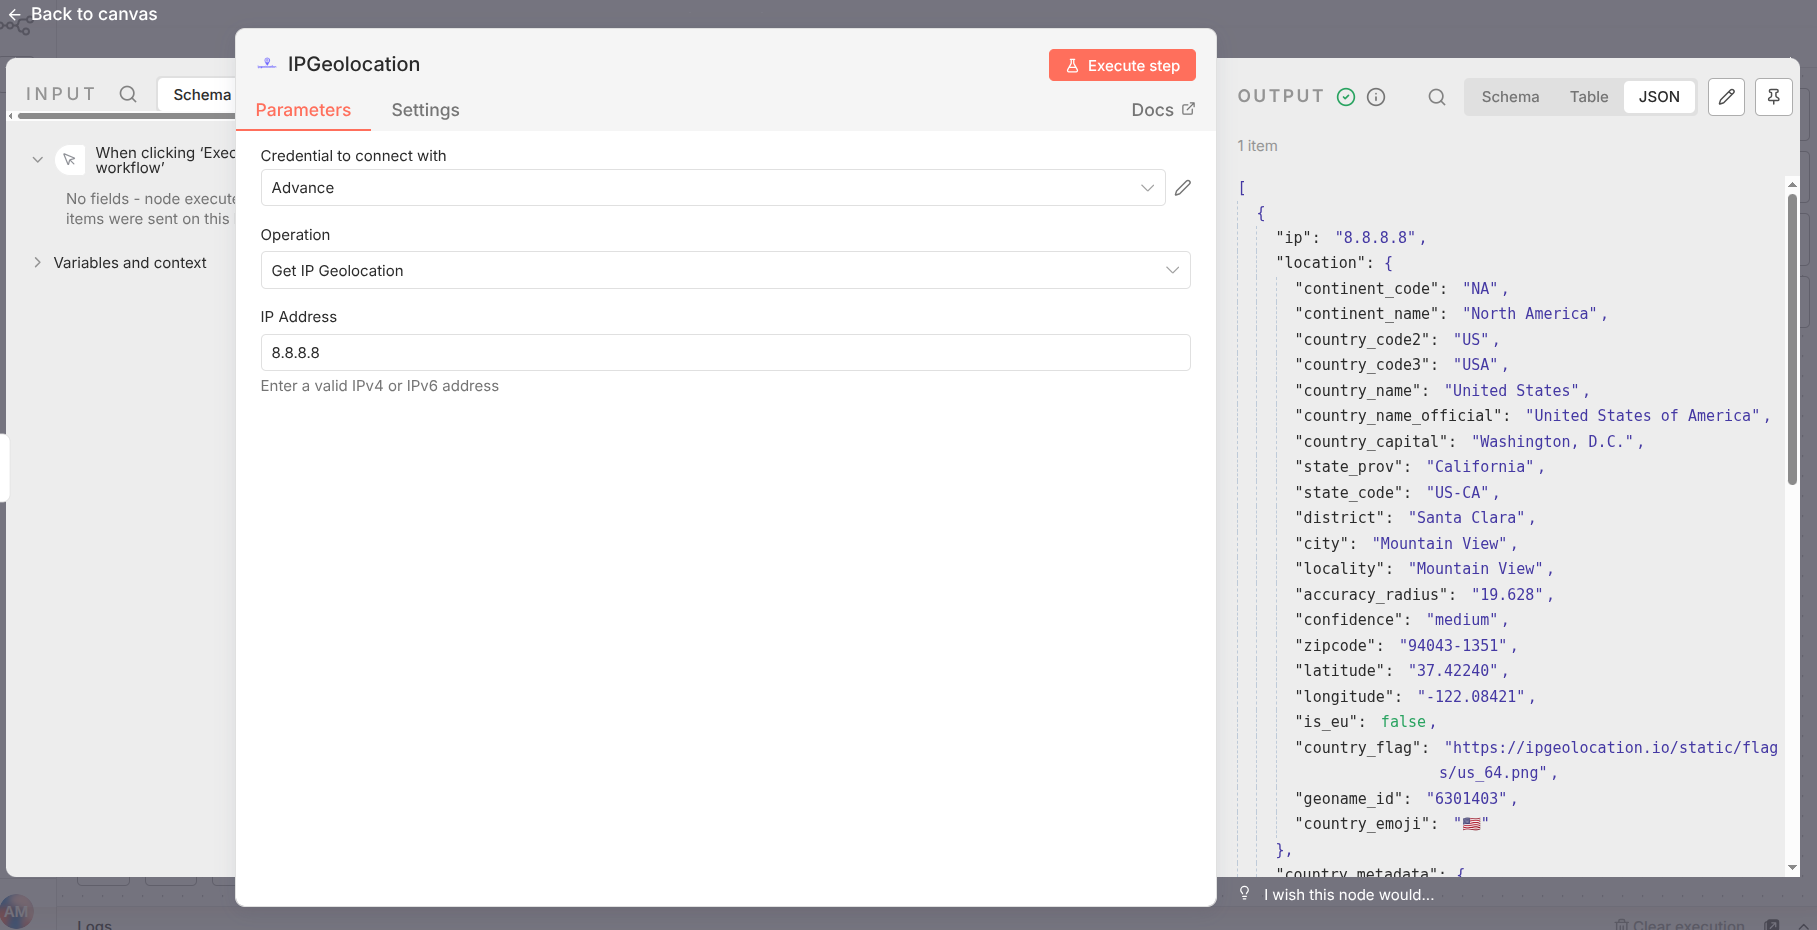Image resolution: width=1817 pixels, height=930 pixels.
Task: Click the output panel search icon
Action: click(x=1436, y=97)
